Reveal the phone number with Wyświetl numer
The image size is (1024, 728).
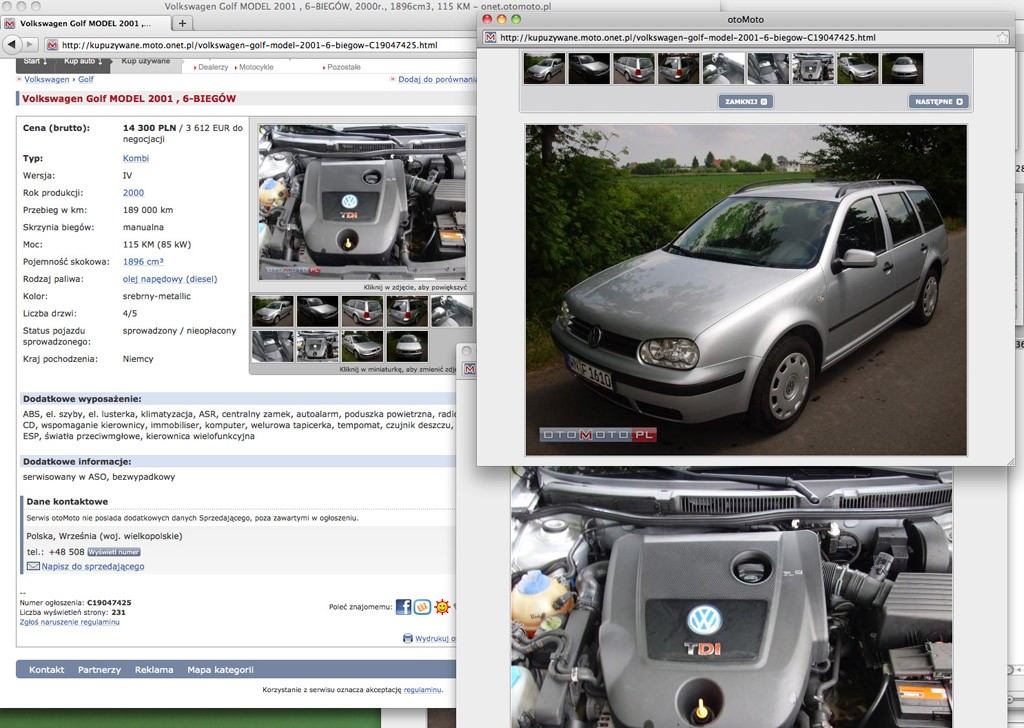pos(114,552)
